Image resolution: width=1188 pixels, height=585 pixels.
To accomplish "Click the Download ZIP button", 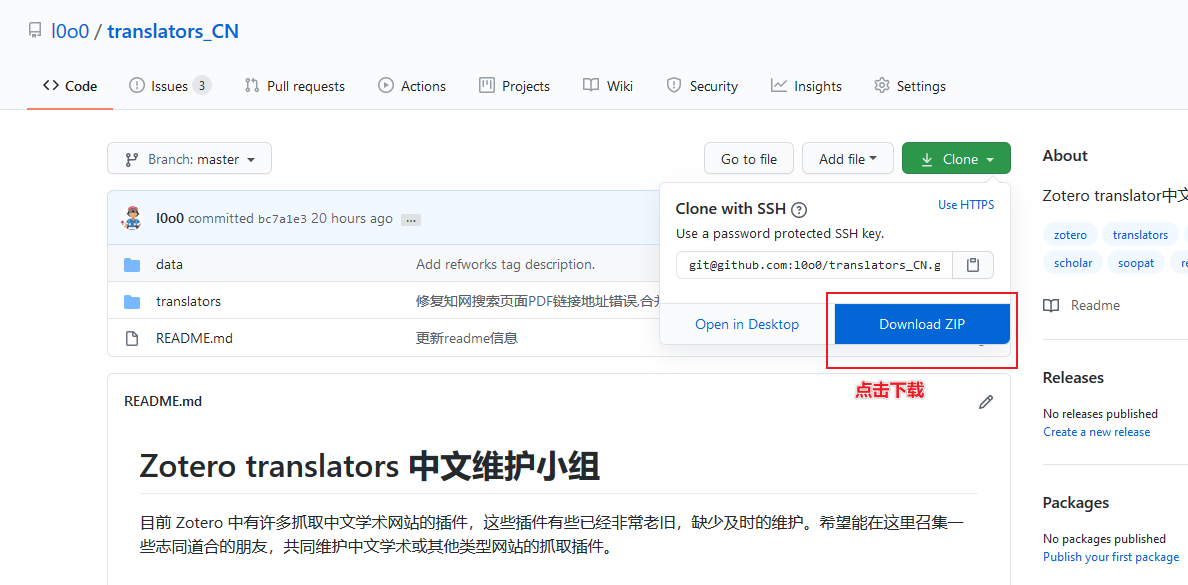I will pos(922,324).
